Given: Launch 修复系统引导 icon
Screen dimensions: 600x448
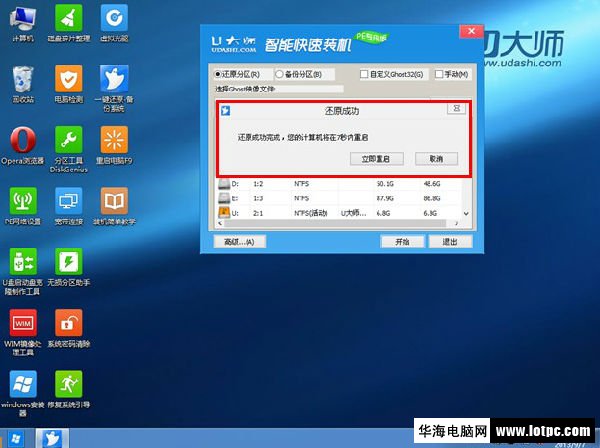Looking at the screenshot, I should tap(68, 389).
